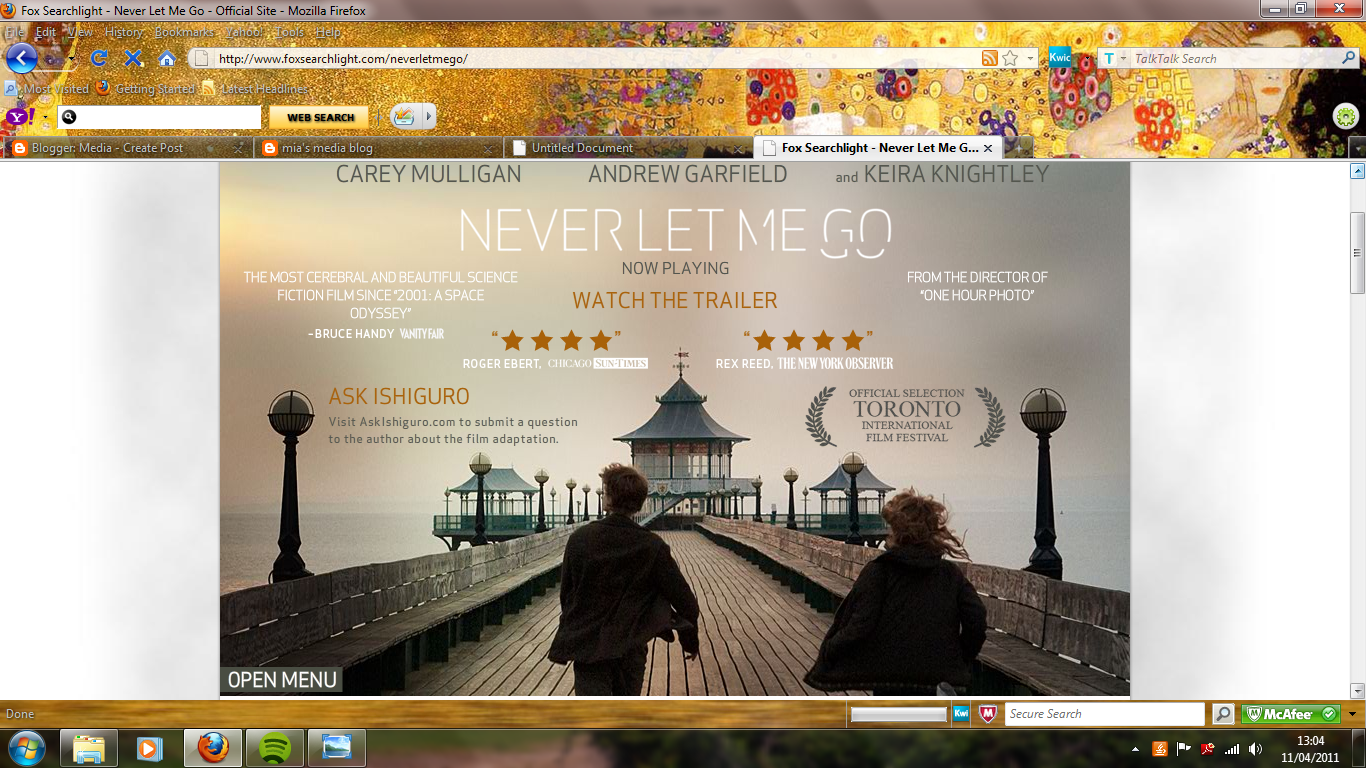Open the View menu

80,32
